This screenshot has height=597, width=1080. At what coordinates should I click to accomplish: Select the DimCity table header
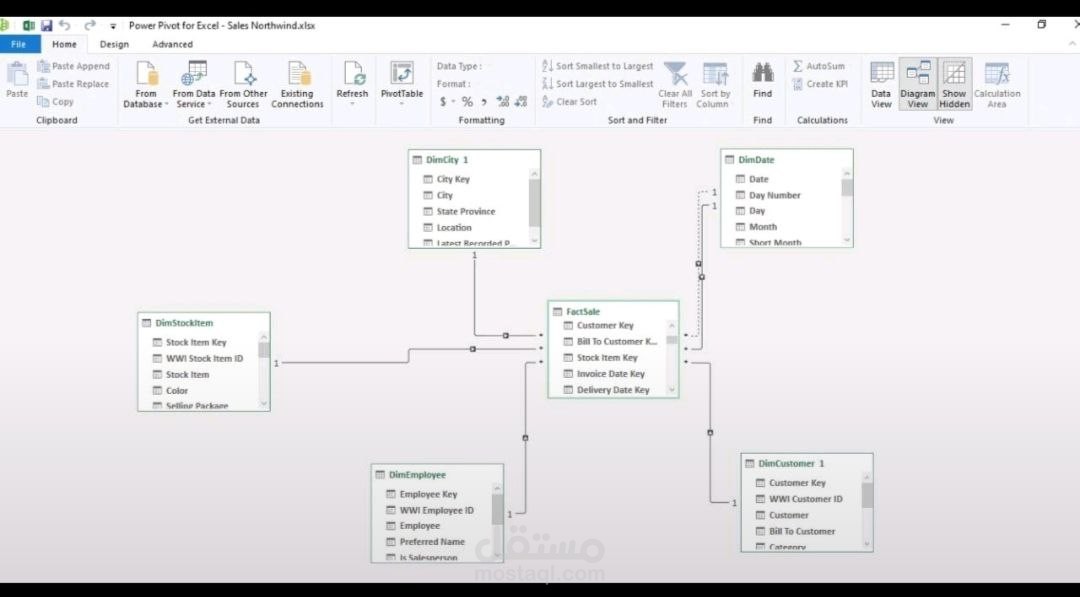pos(474,160)
